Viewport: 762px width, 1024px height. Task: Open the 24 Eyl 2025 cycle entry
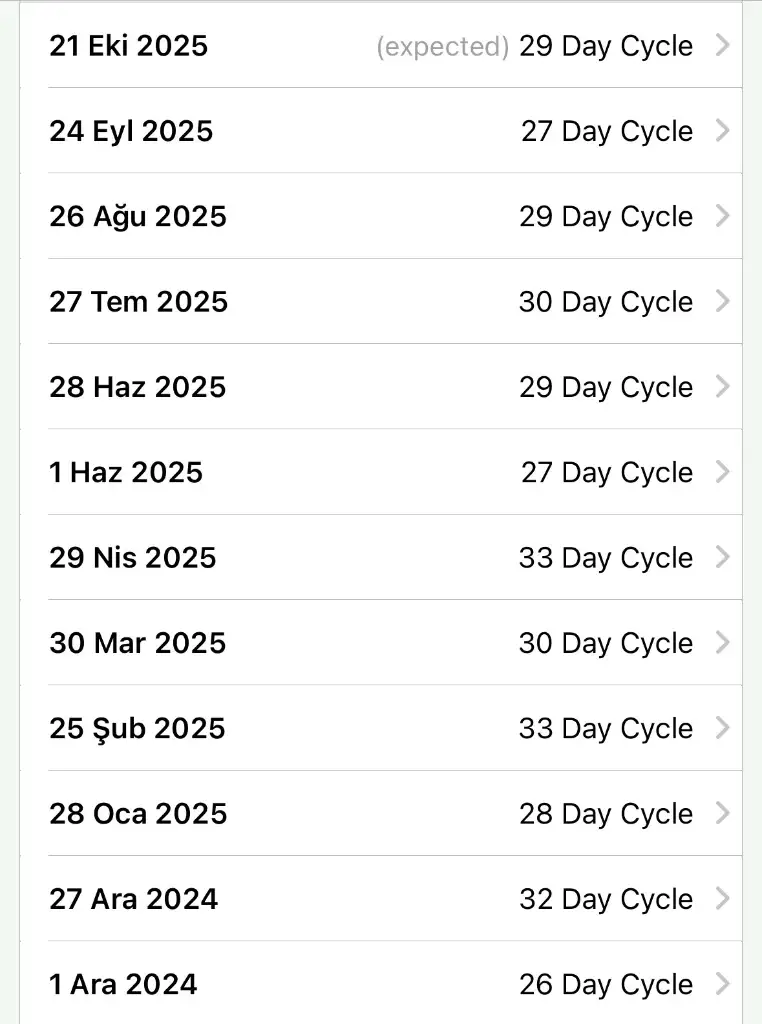click(380, 131)
